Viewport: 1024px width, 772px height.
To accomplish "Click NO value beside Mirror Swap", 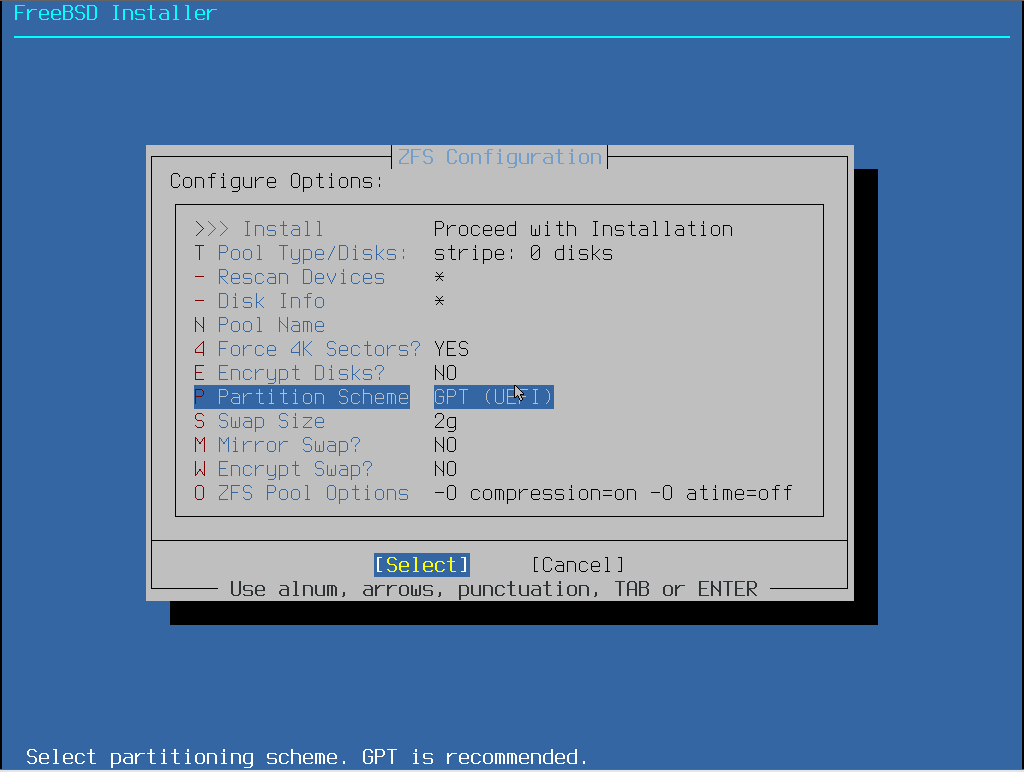I will tap(445, 445).
